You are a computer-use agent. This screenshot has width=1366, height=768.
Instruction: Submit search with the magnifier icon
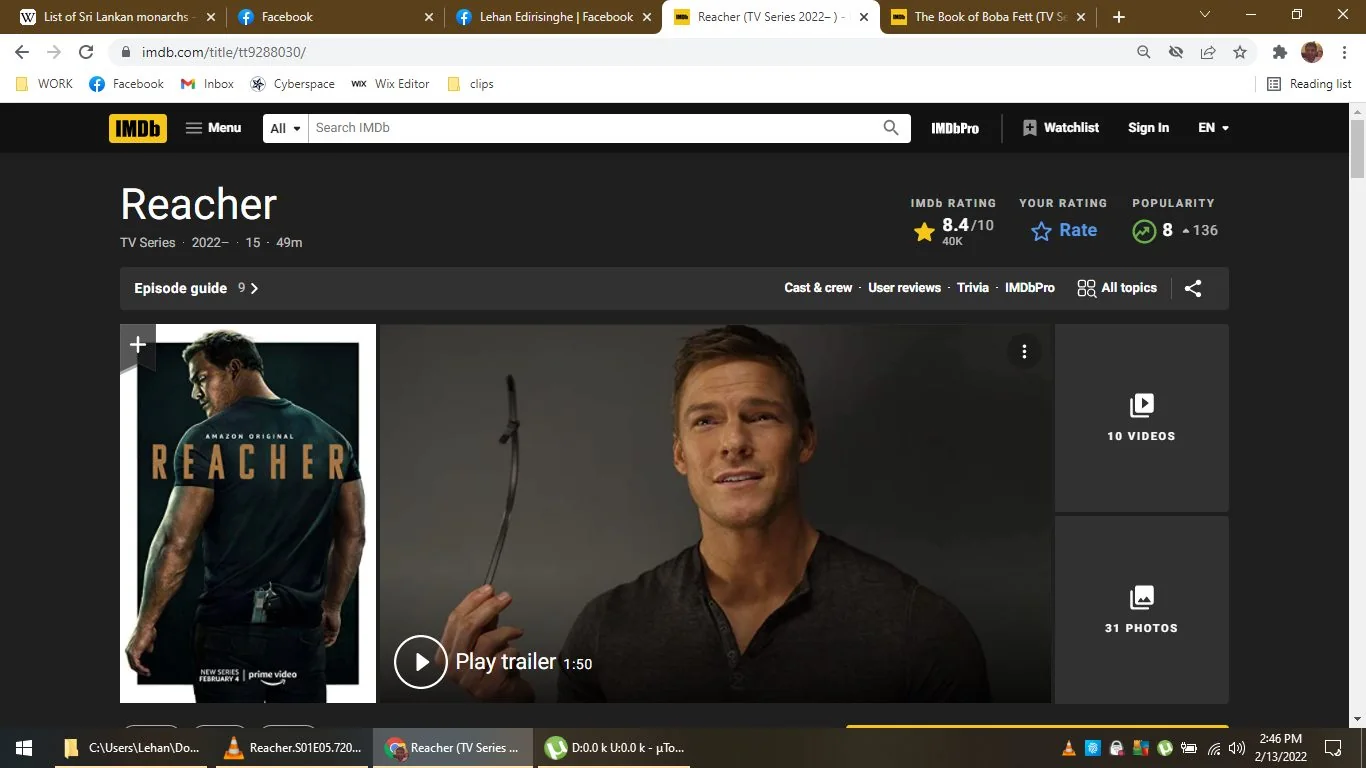tap(891, 128)
